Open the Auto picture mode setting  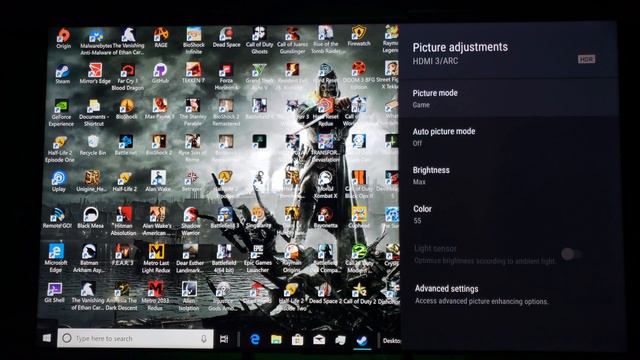[508, 137]
